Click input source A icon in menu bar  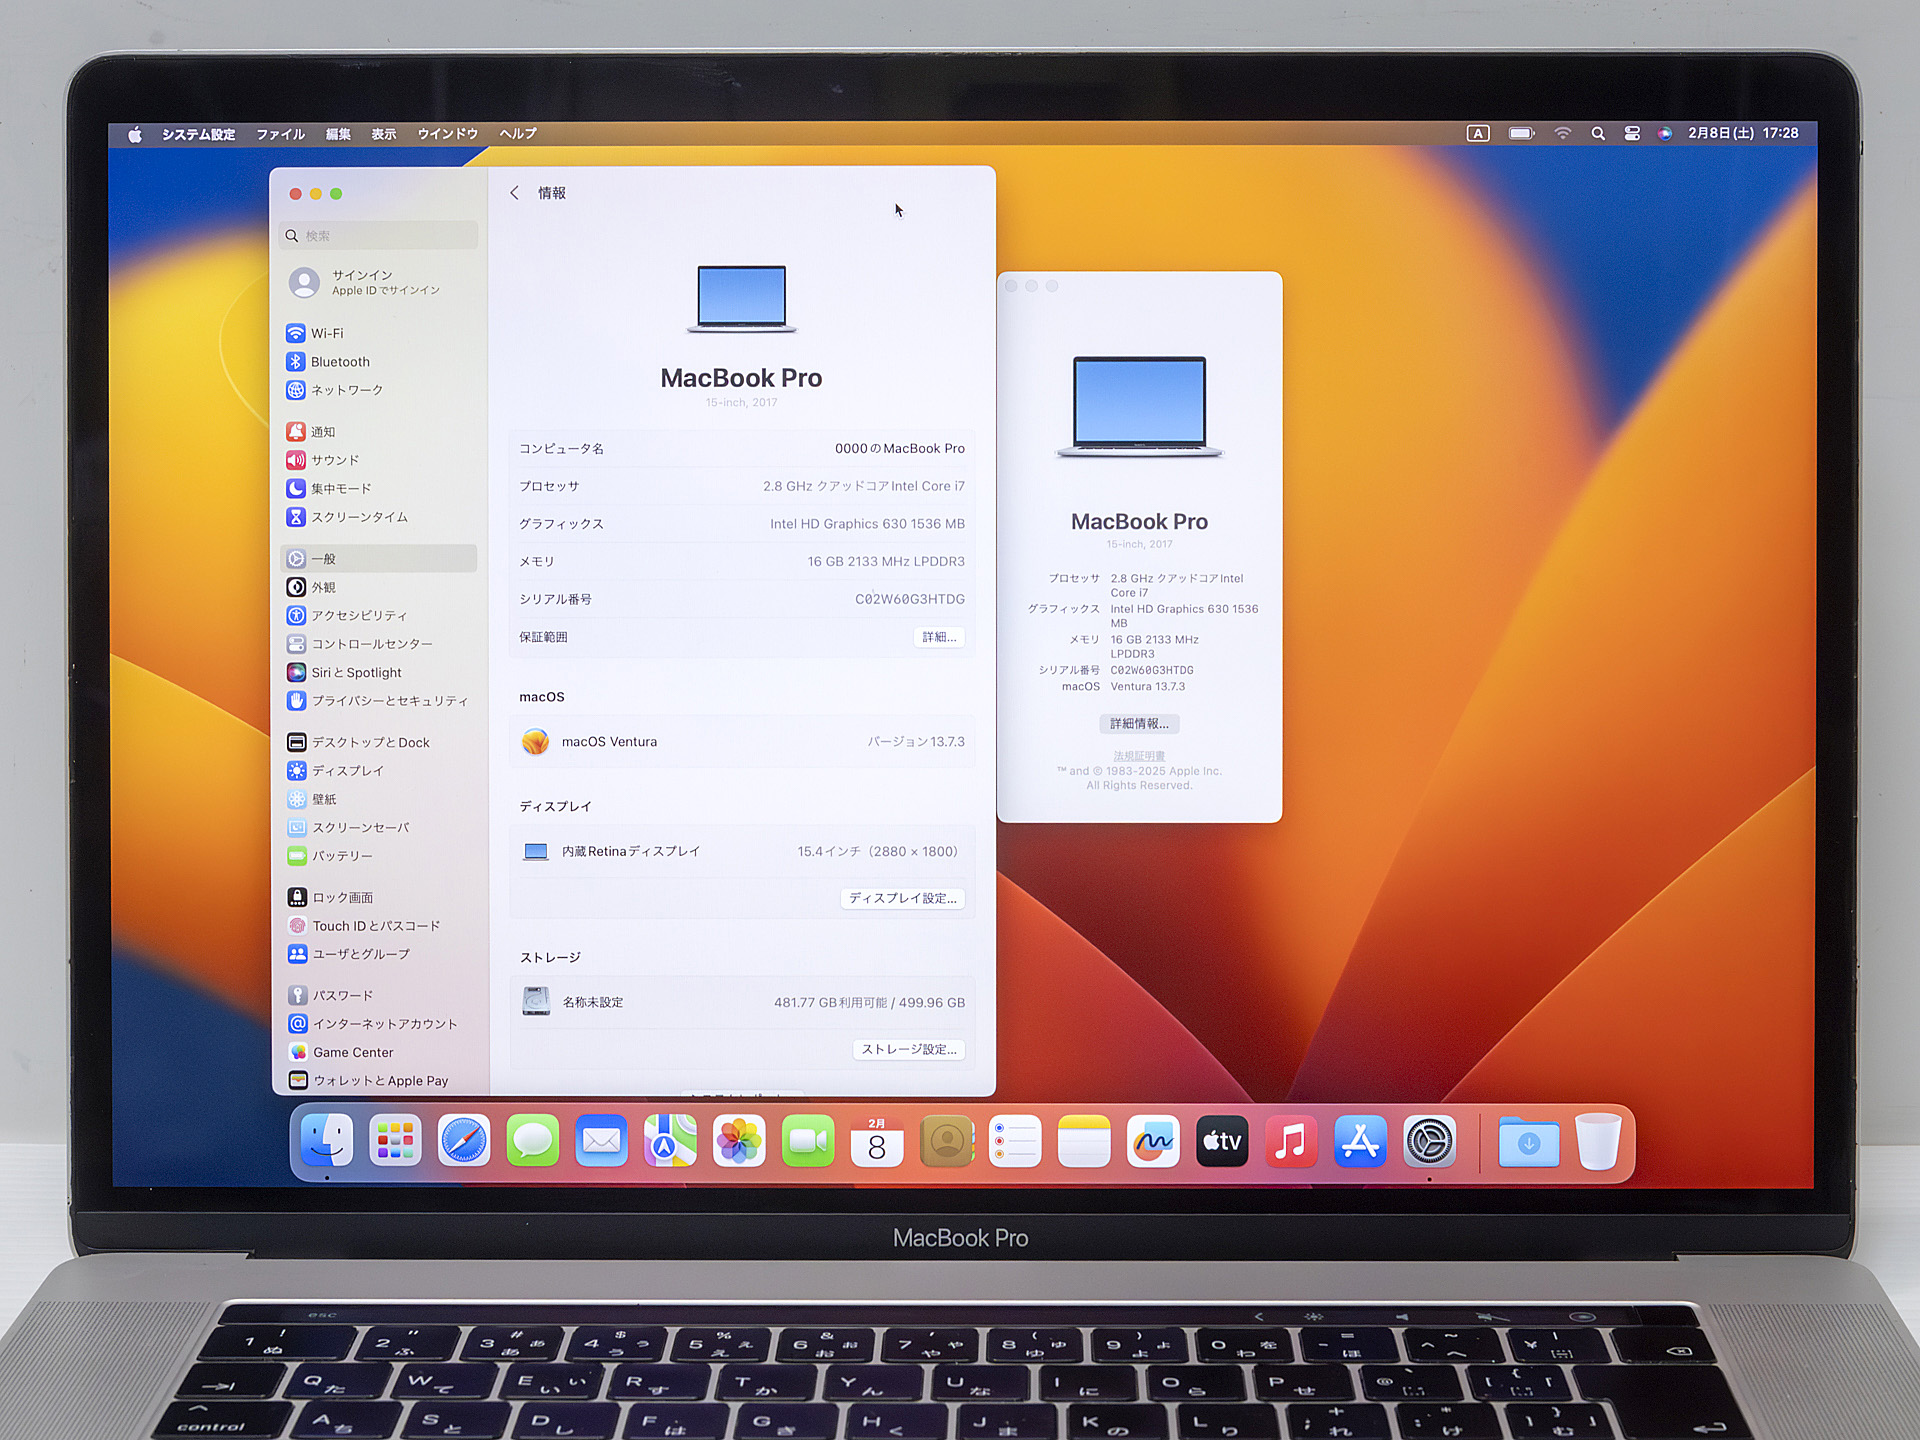pyautogui.click(x=1478, y=134)
